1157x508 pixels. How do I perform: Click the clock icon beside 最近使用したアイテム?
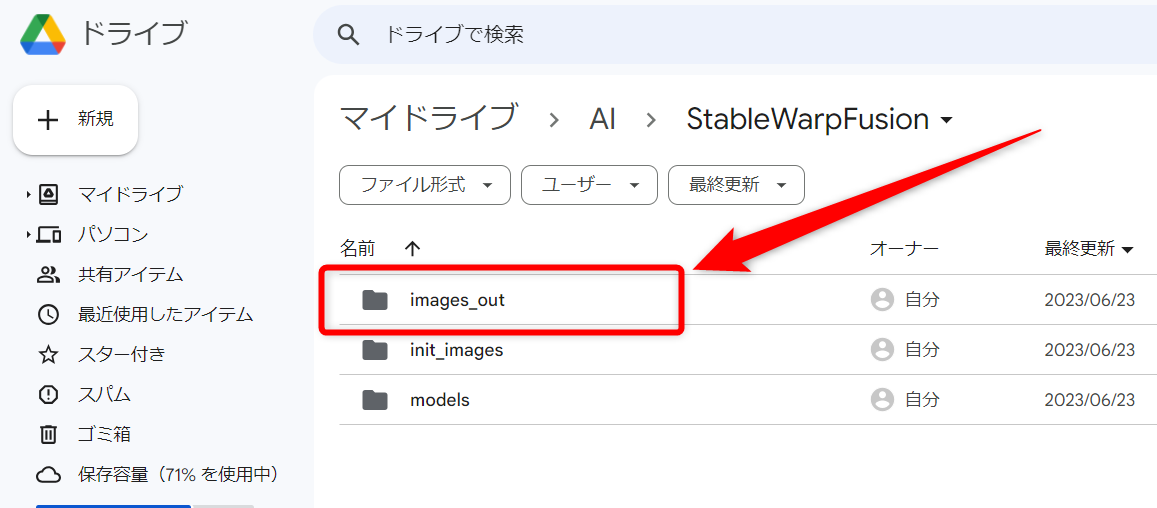pyautogui.click(x=48, y=315)
